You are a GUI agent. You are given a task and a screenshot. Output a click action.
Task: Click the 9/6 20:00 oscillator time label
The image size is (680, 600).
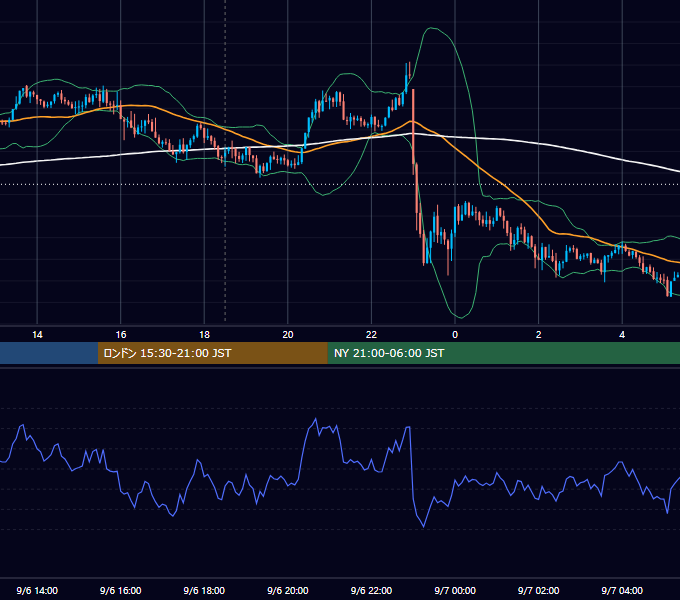pos(288,590)
